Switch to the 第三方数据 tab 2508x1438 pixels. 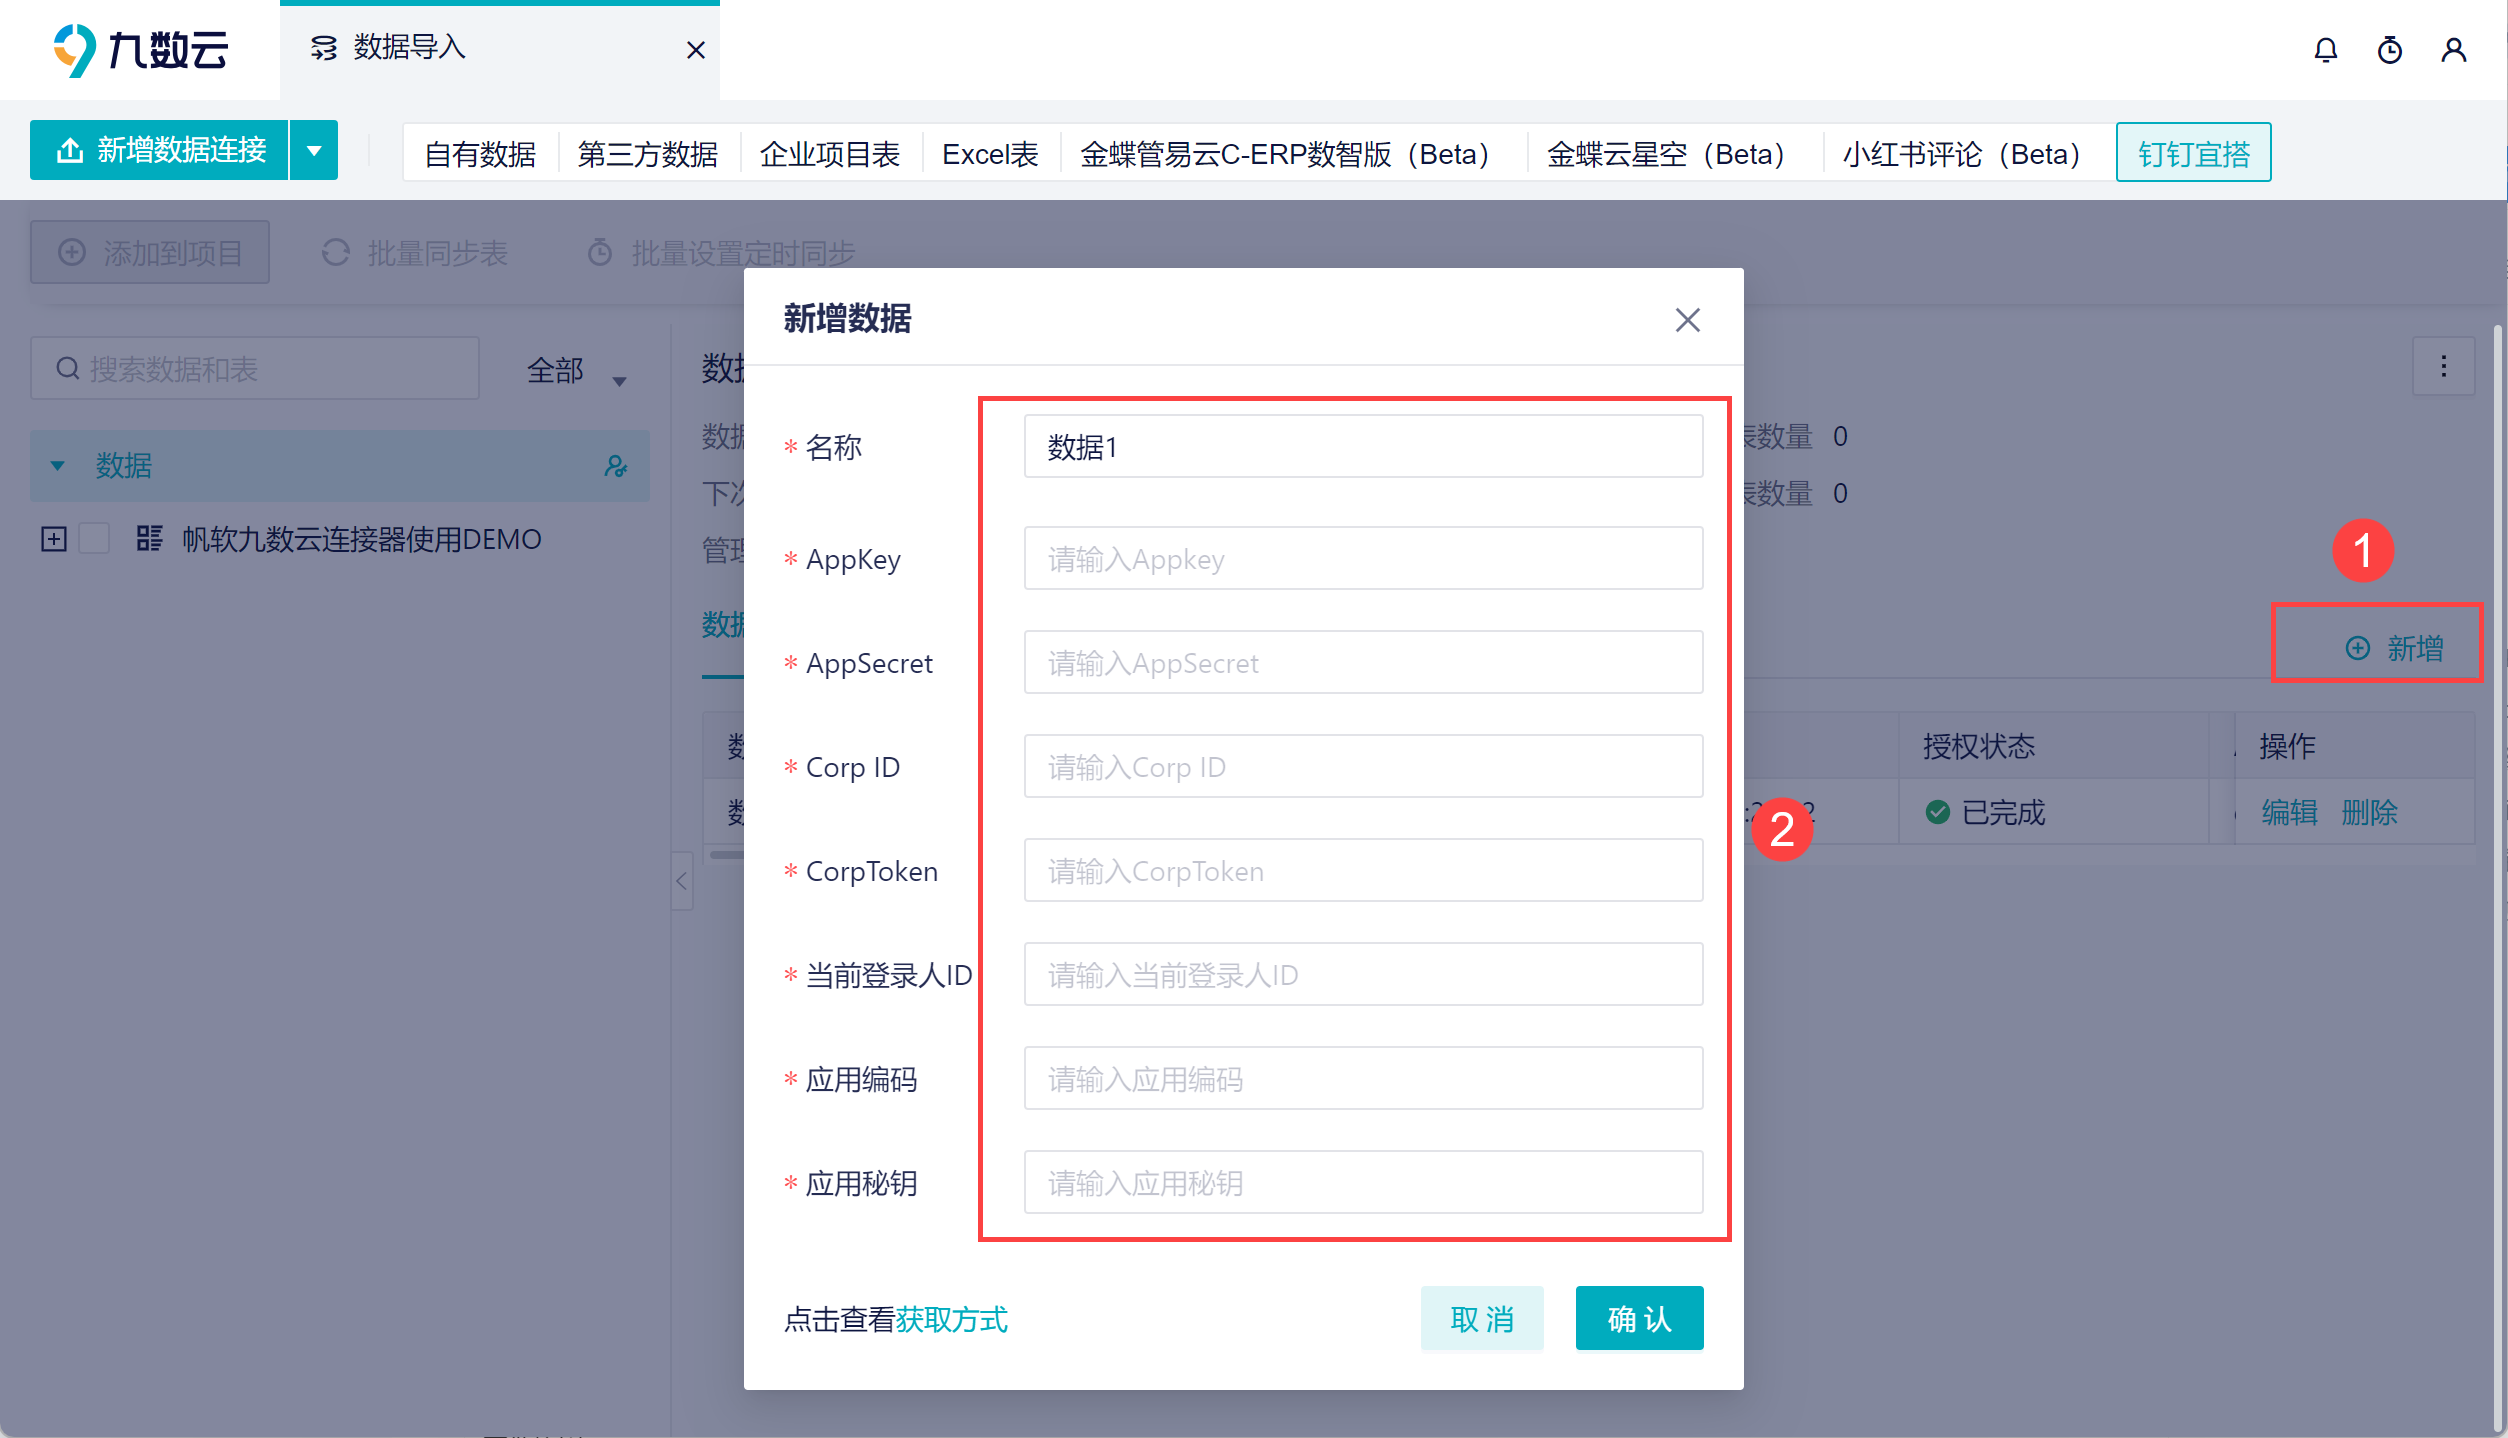click(x=648, y=154)
